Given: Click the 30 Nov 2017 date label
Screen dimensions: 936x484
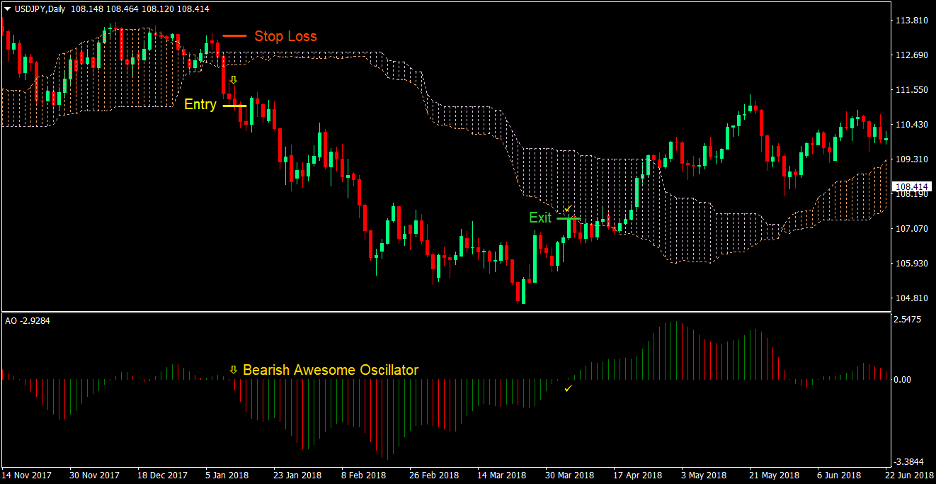Looking at the screenshot, I should [x=93, y=475].
